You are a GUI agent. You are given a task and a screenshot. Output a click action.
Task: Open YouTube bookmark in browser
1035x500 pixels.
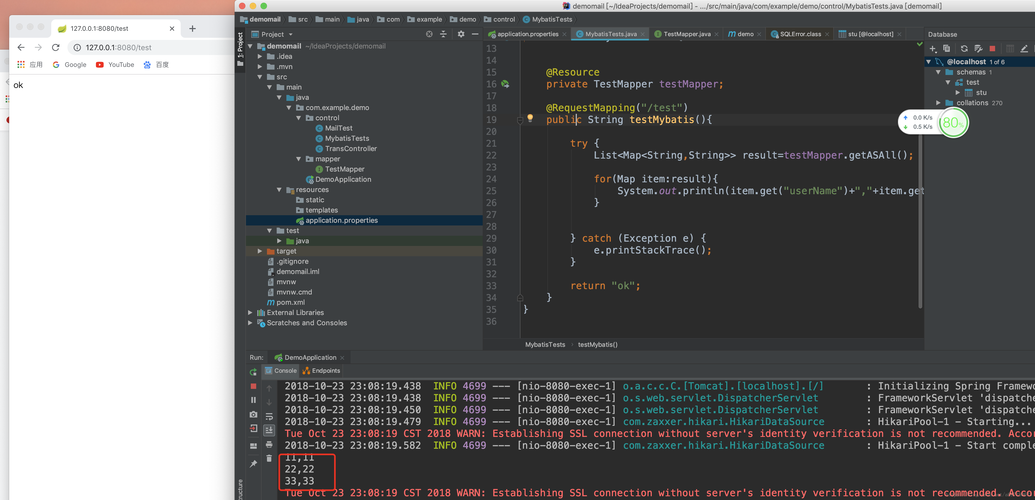[x=114, y=65]
